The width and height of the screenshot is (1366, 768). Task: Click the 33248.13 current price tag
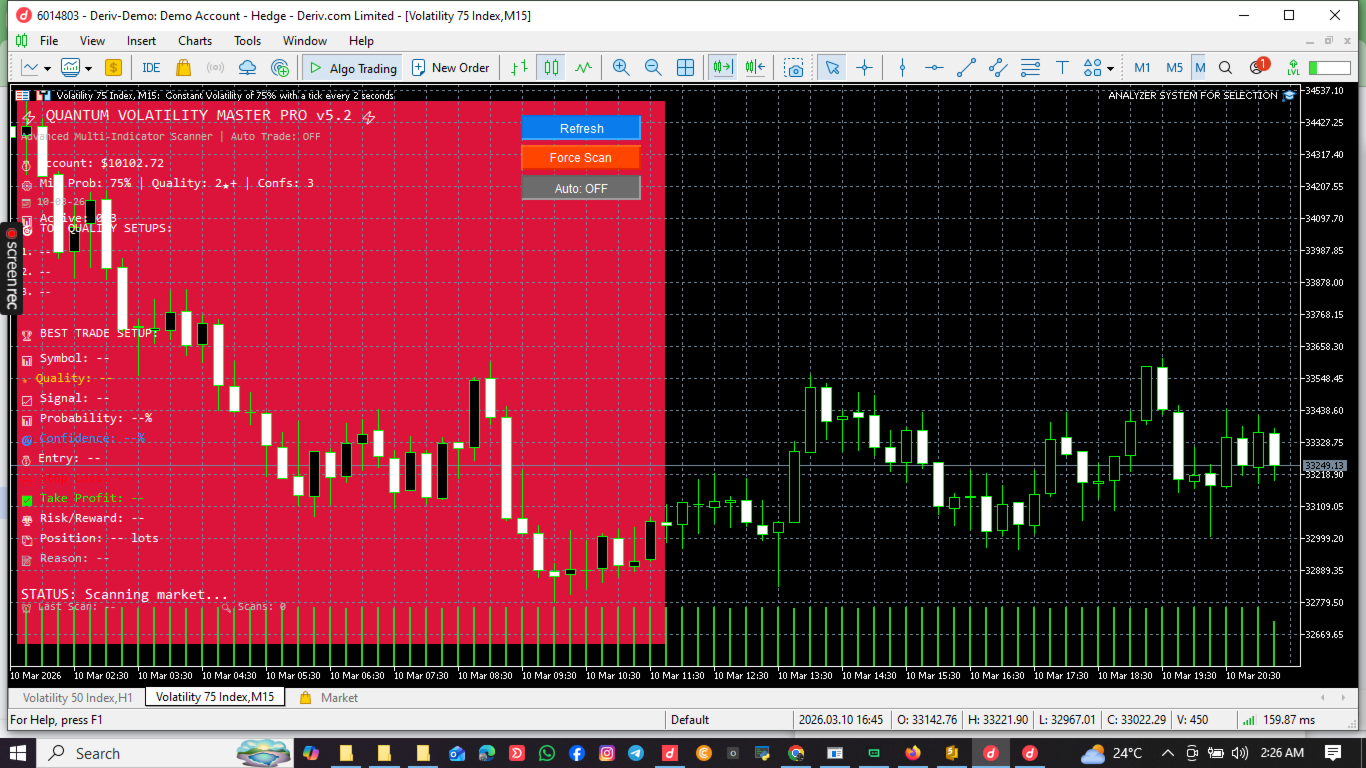pyautogui.click(x=1324, y=466)
